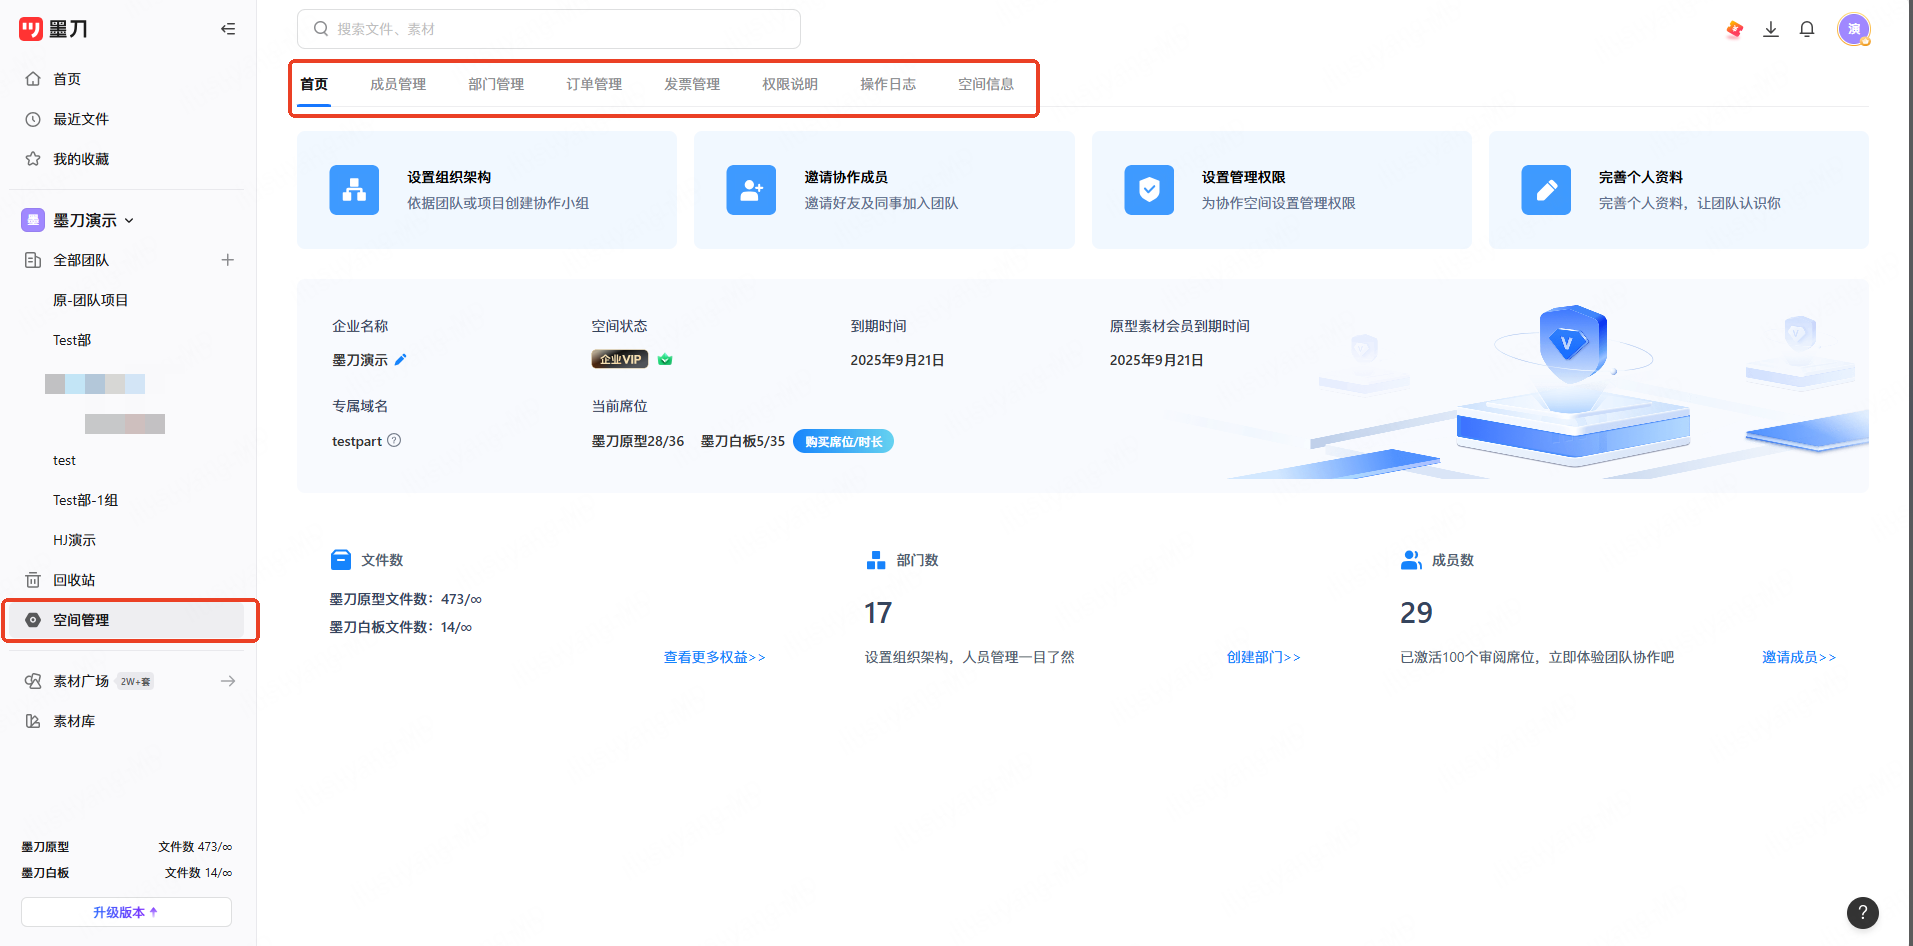Open the 邀请成员>> link
The height and width of the screenshot is (946, 1913).
point(1799,657)
